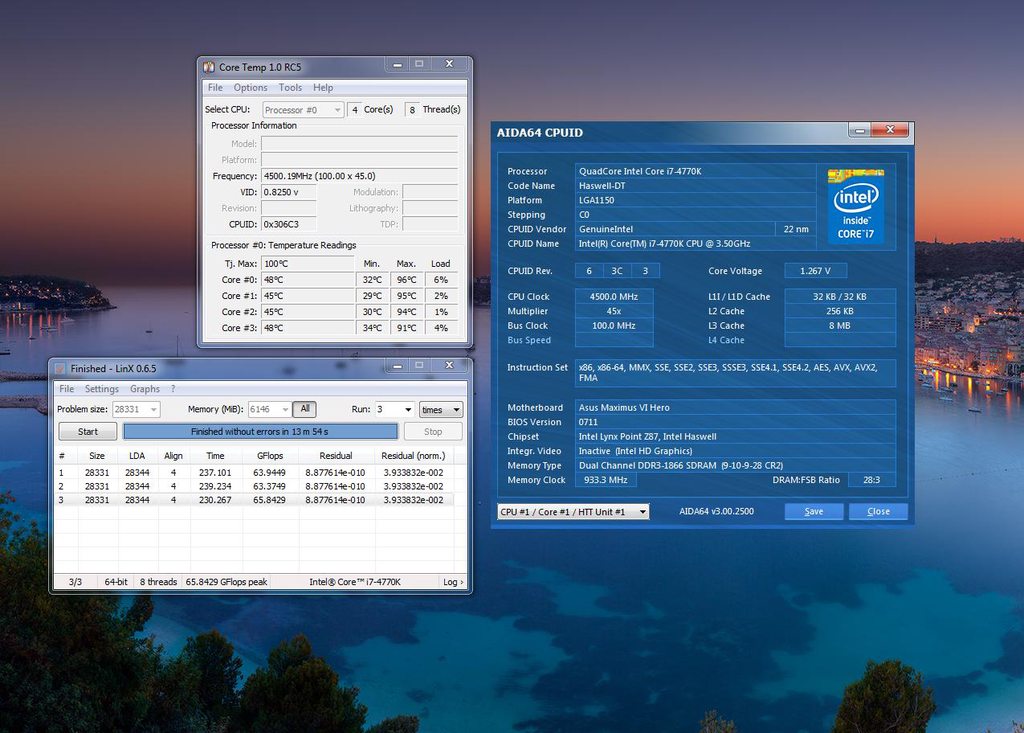Close the Core Temp window
1024x733 pixels.
pyautogui.click(x=449, y=64)
